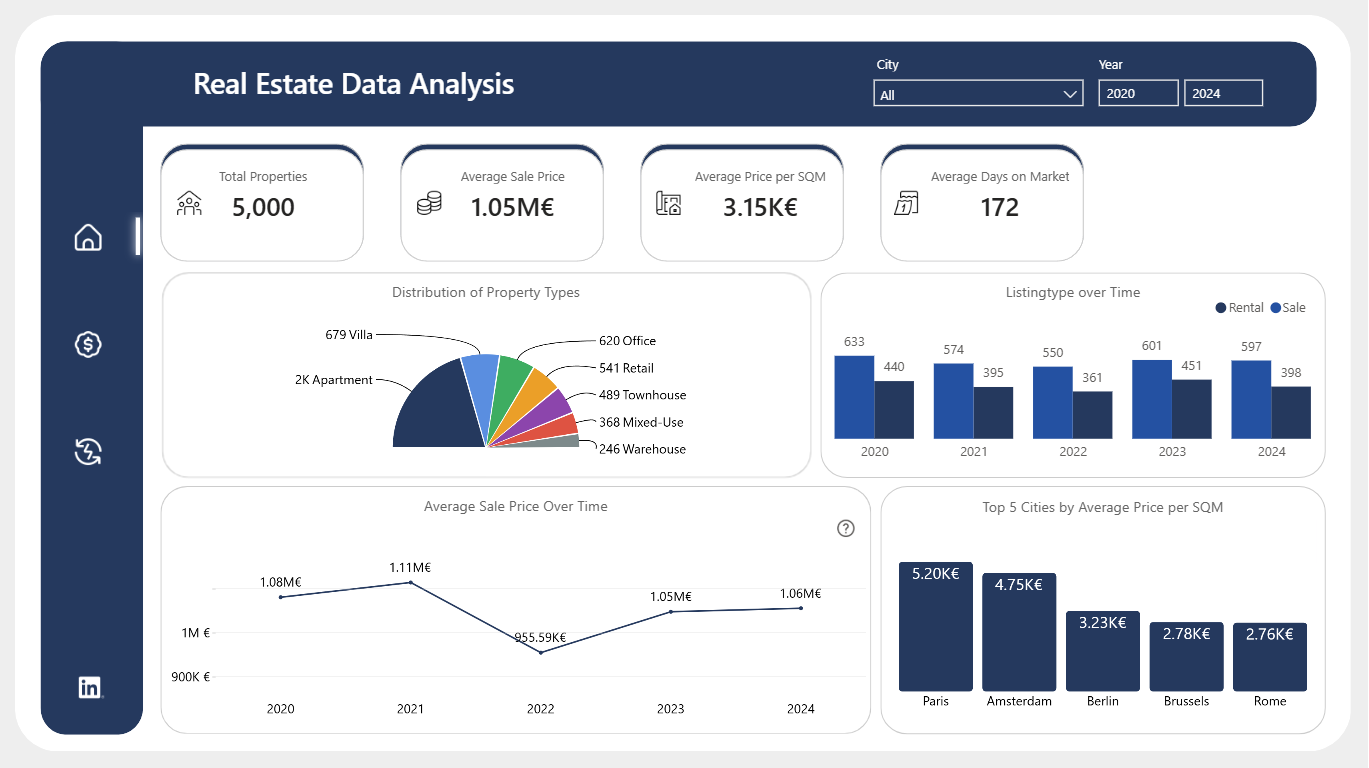Open the lightning-refresh sidebar page icon
The width and height of the screenshot is (1369, 768).
[x=88, y=452]
